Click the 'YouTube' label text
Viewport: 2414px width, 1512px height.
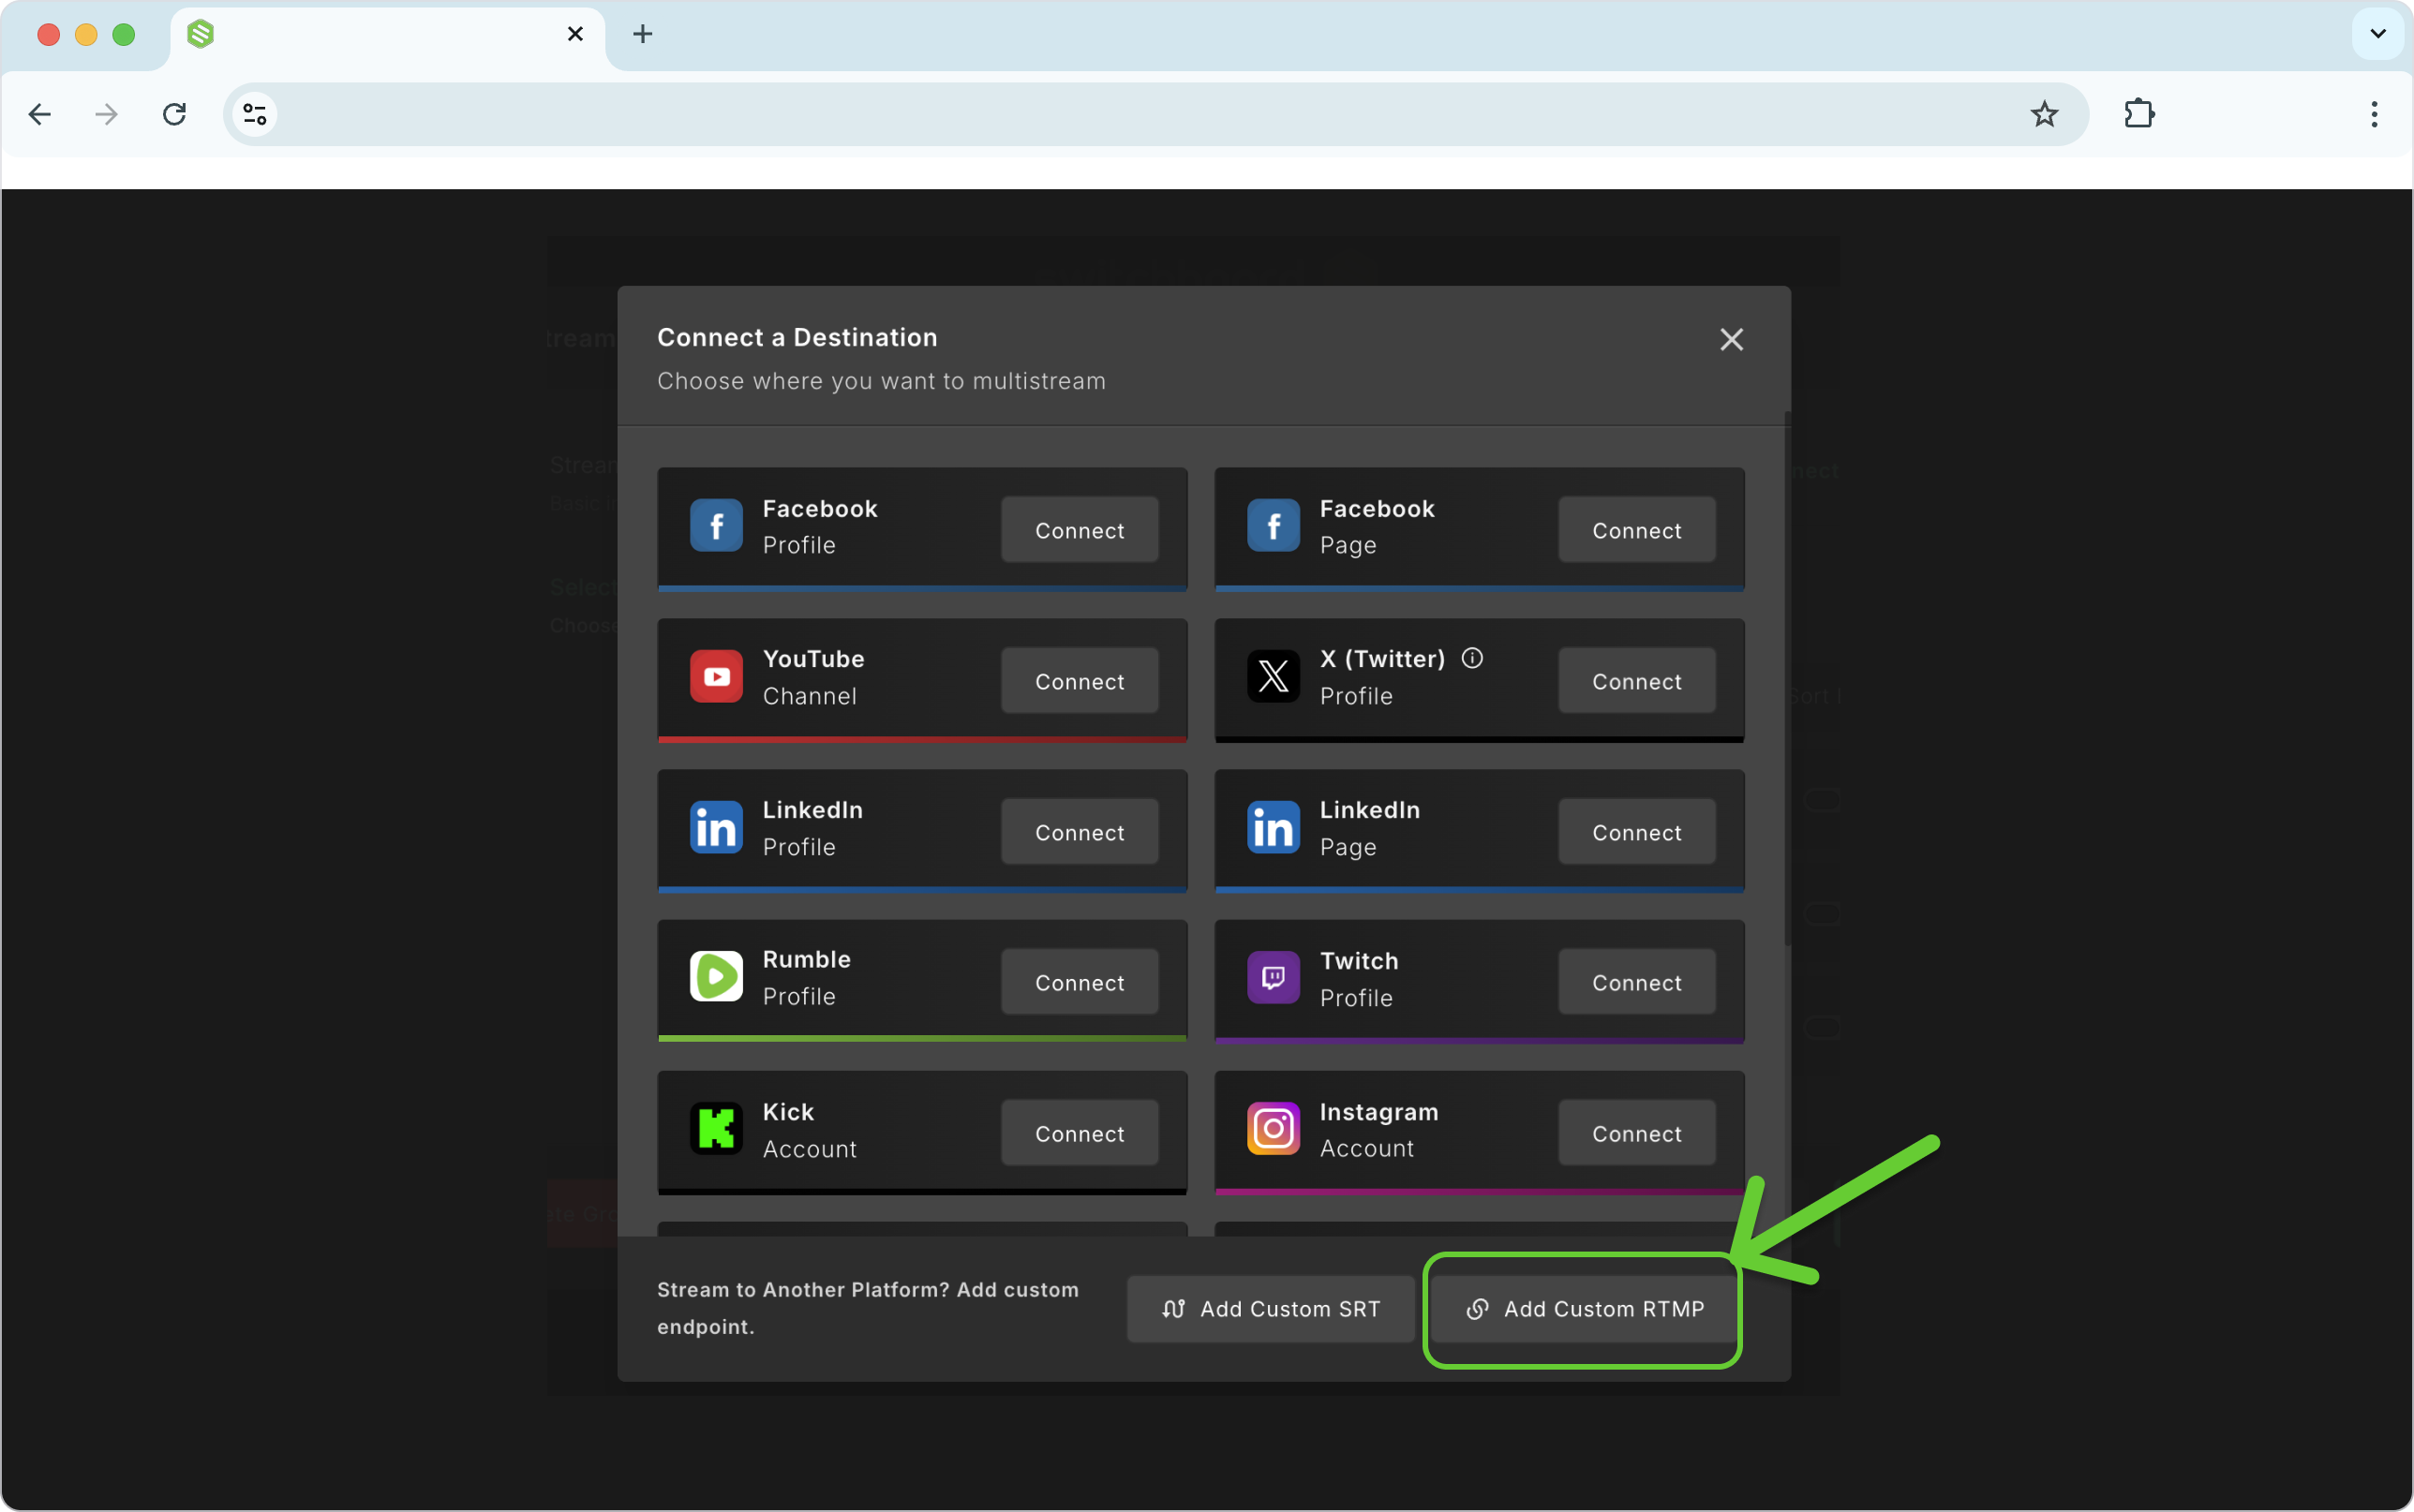click(x=813, y=659)
